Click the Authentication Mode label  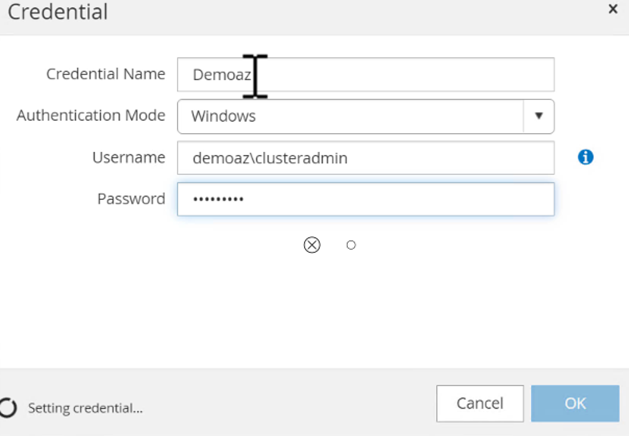(91, 116)
